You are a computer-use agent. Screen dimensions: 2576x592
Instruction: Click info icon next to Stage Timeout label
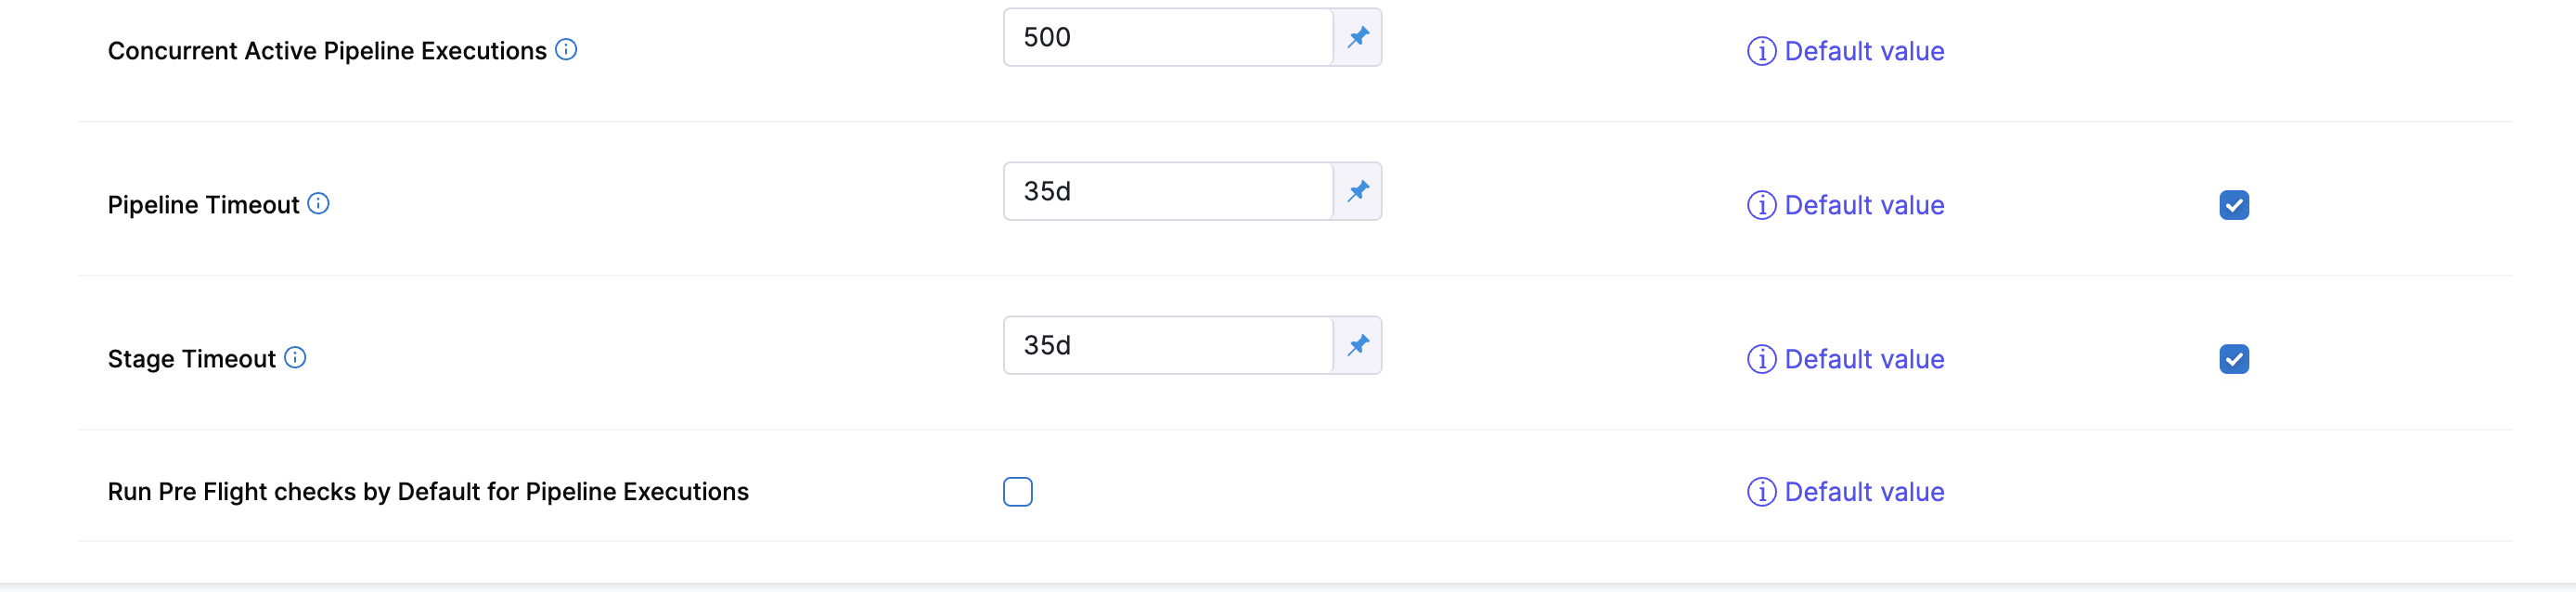(295, 358)
